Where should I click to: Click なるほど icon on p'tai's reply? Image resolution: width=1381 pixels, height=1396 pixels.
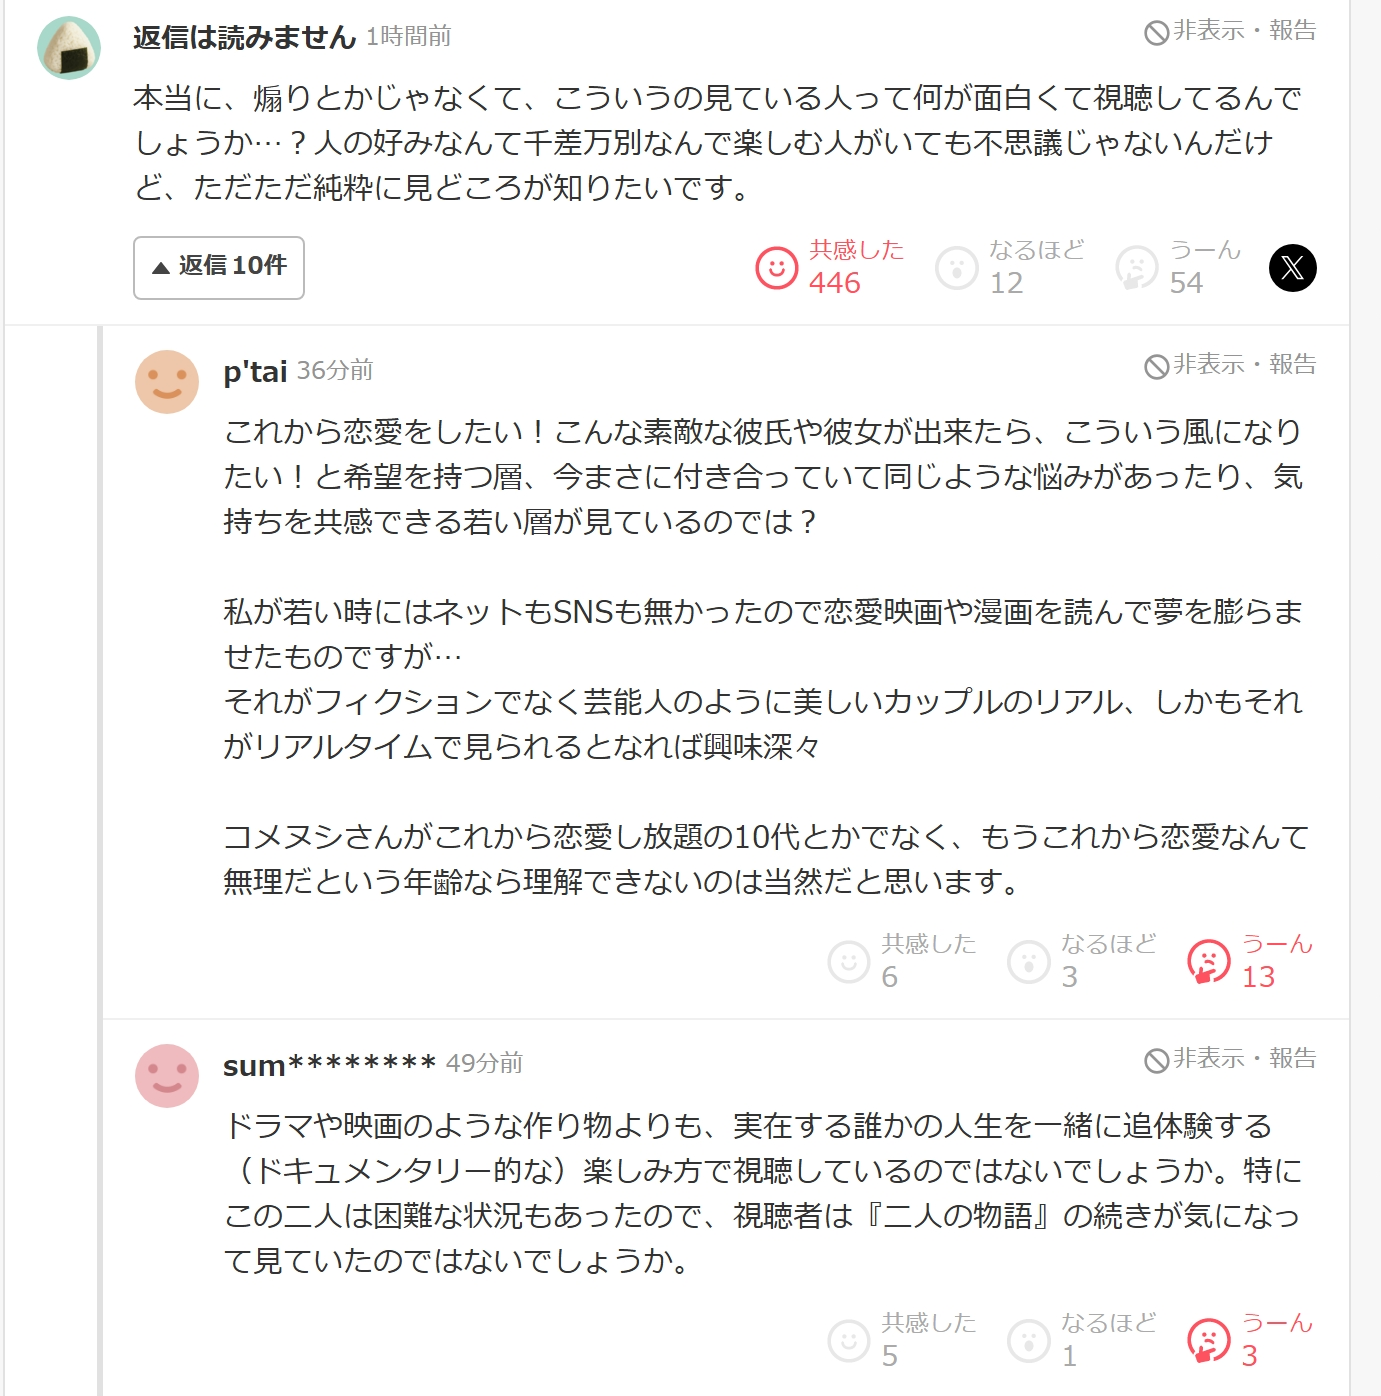point(1029,962)
